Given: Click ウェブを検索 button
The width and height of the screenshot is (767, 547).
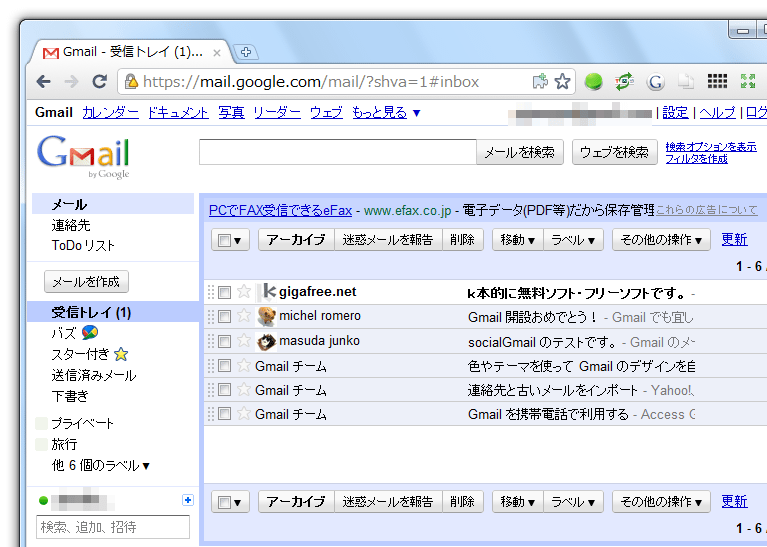Looking at the screenshot, I should pyautogui.click(x=614, y=152).
